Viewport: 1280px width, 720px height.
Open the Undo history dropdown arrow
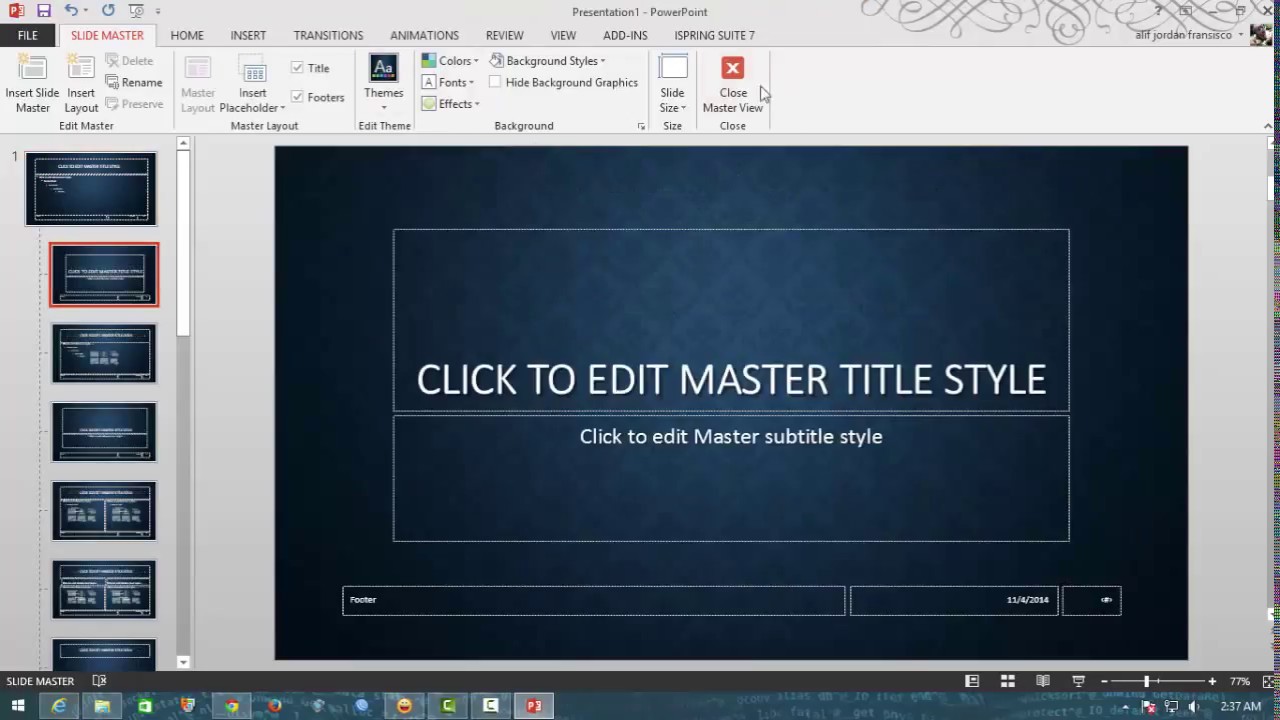tap(86, 11)
